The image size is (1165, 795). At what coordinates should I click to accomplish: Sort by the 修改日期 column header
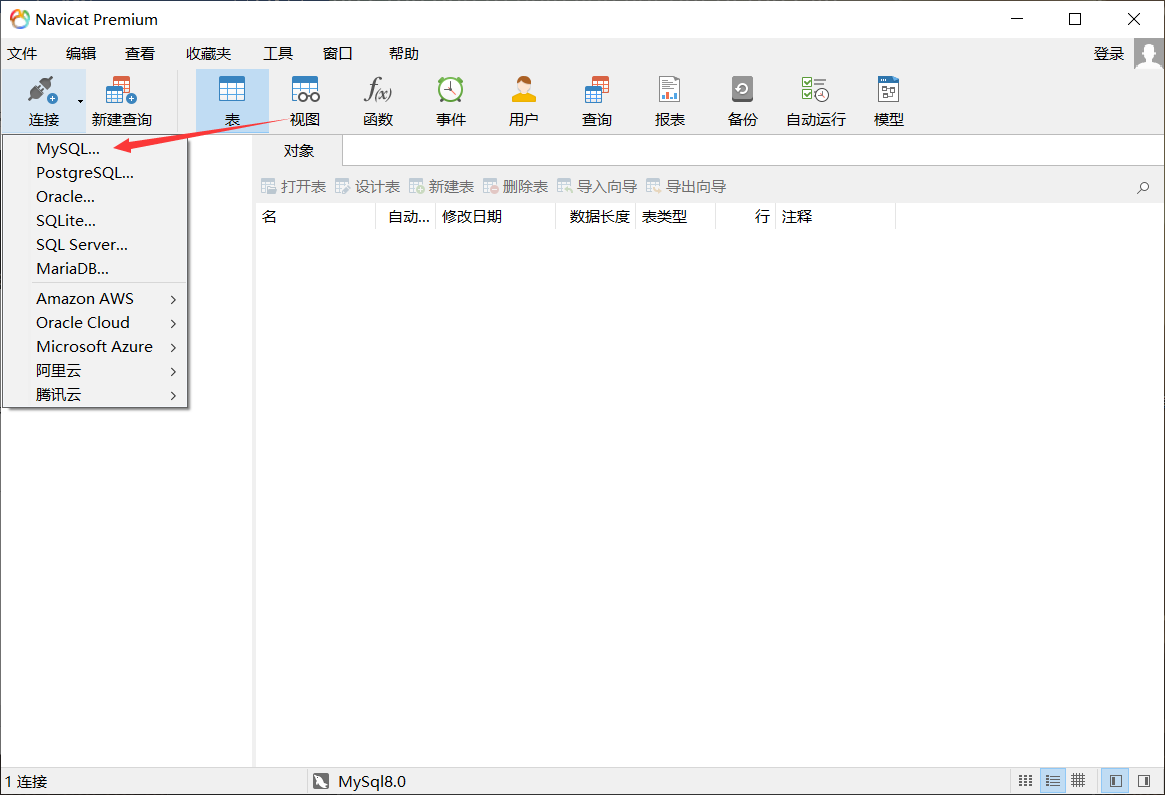(496, 217)
